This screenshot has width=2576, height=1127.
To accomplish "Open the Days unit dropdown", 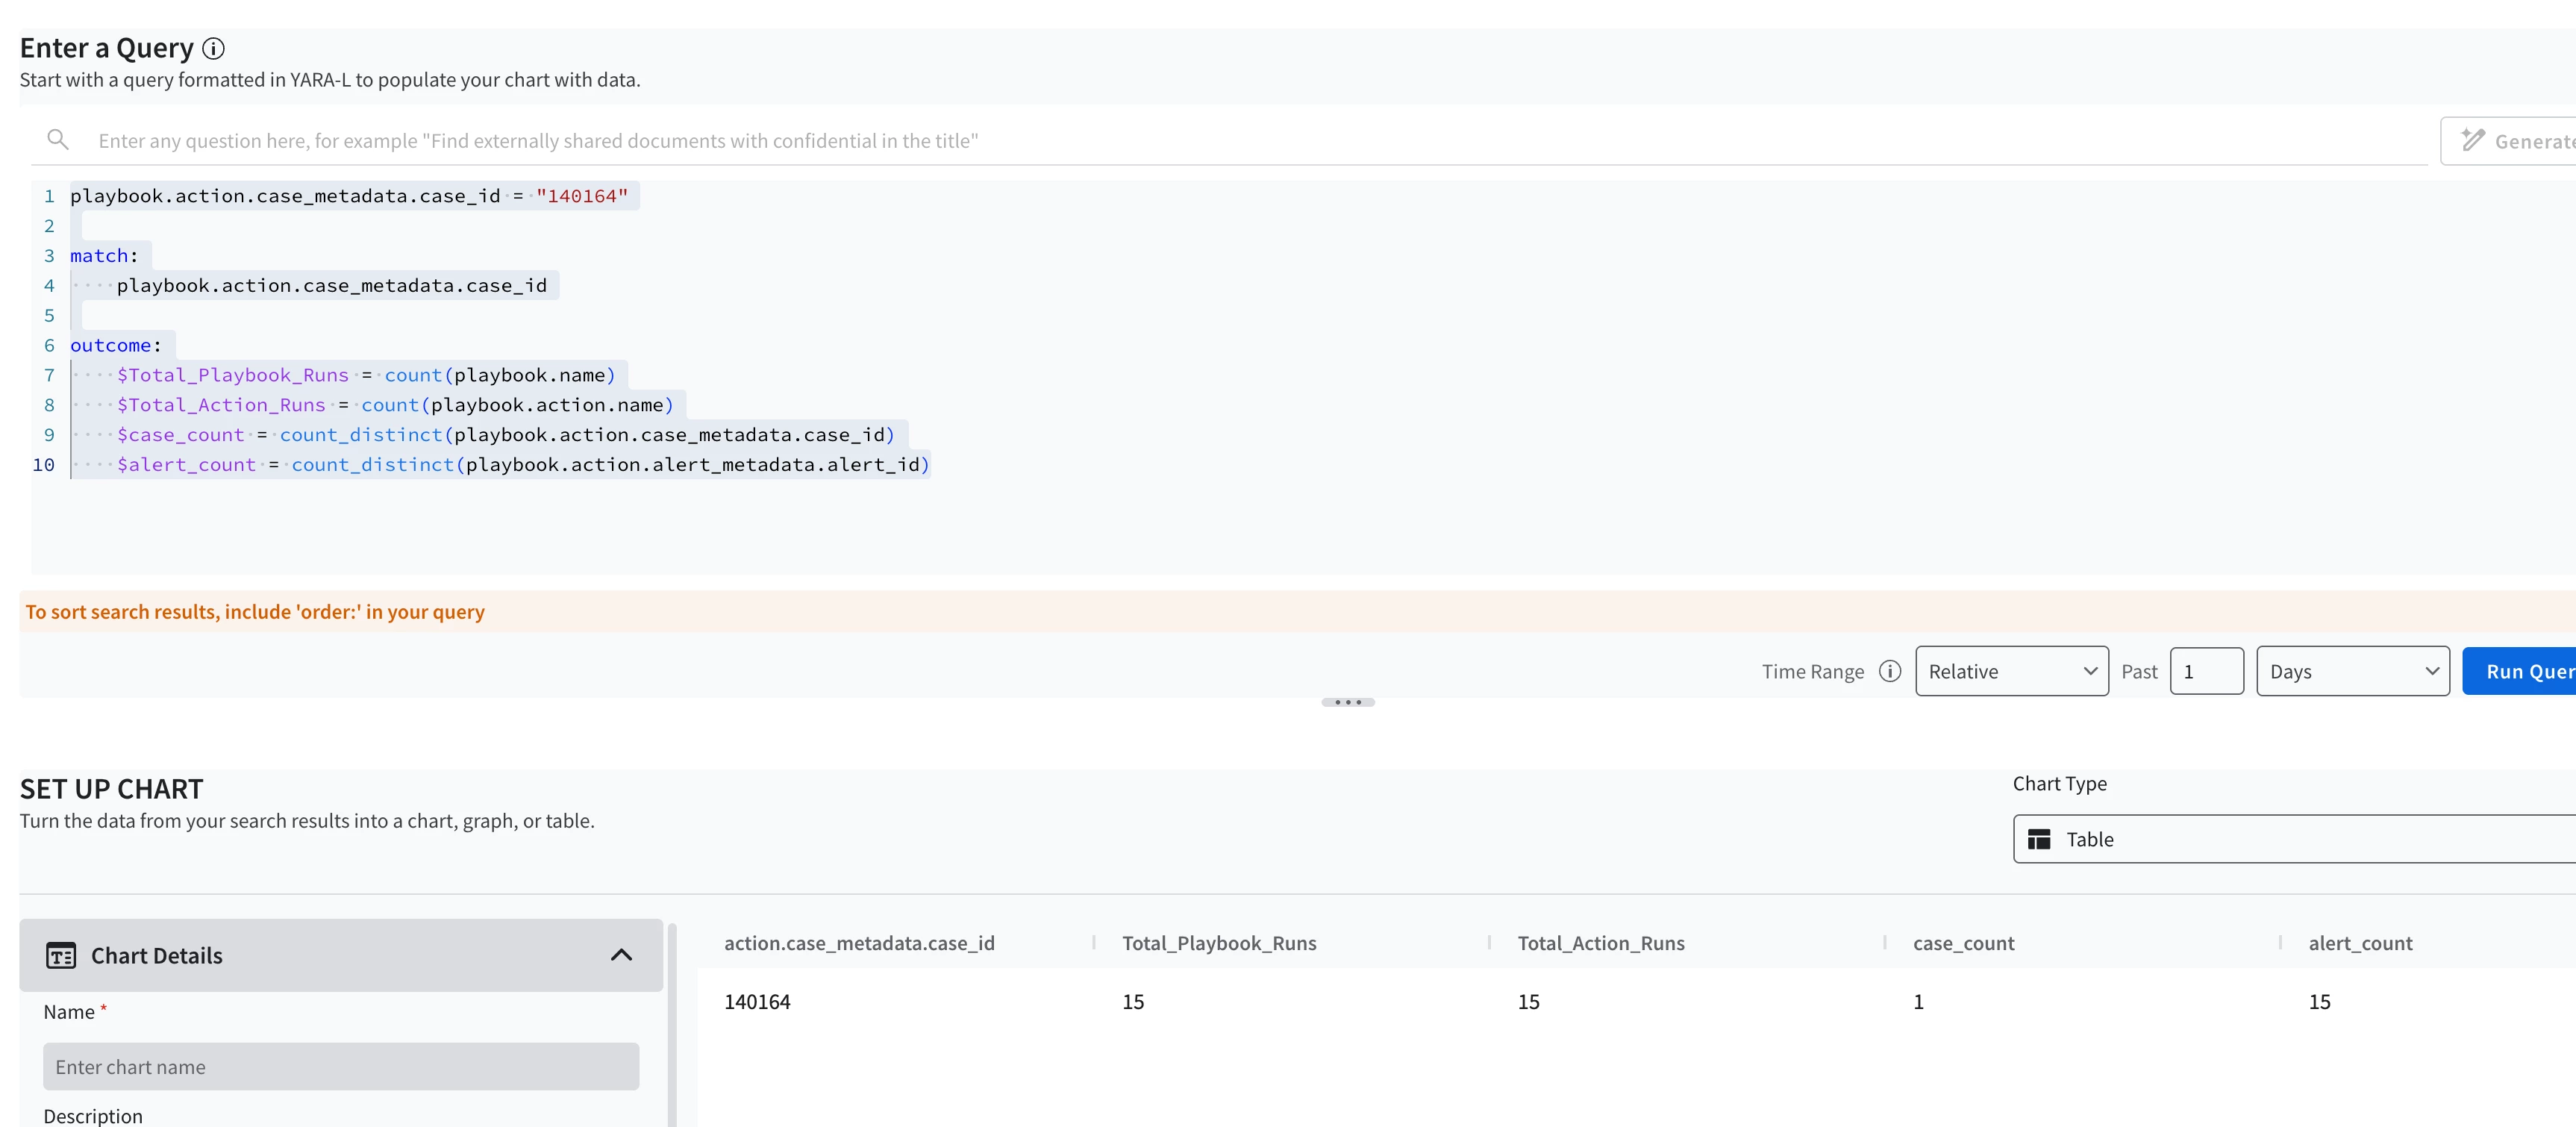I will (2352, 671).
